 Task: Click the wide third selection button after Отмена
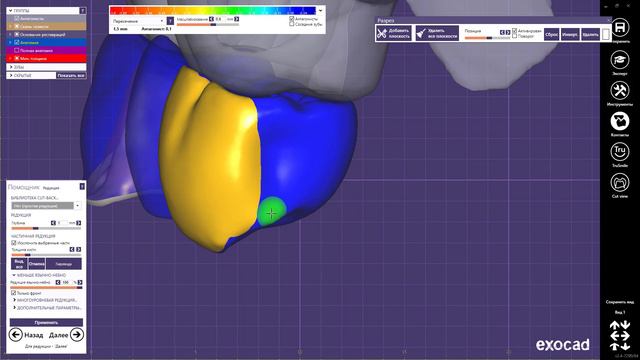[64, 264]
